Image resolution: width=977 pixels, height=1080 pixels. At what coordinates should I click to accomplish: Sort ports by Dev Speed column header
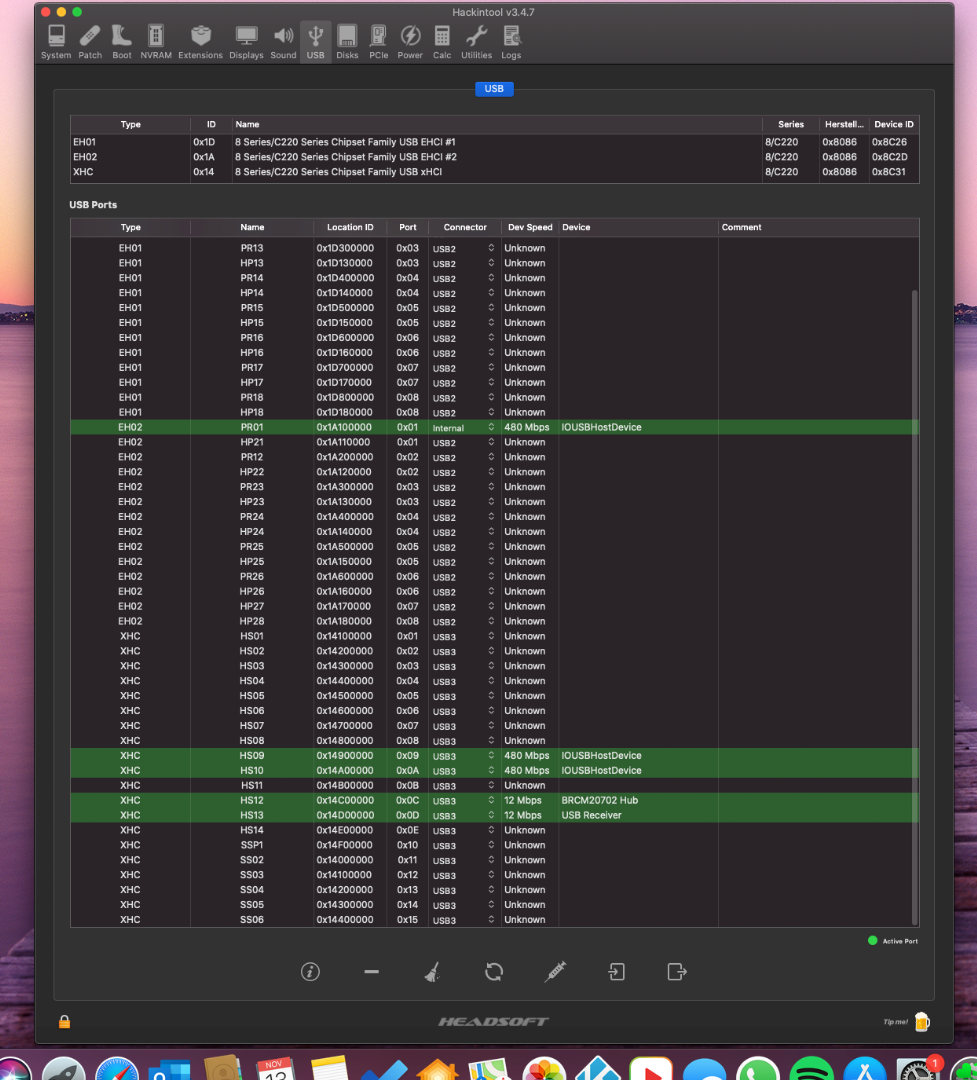[x=530, y=227]
